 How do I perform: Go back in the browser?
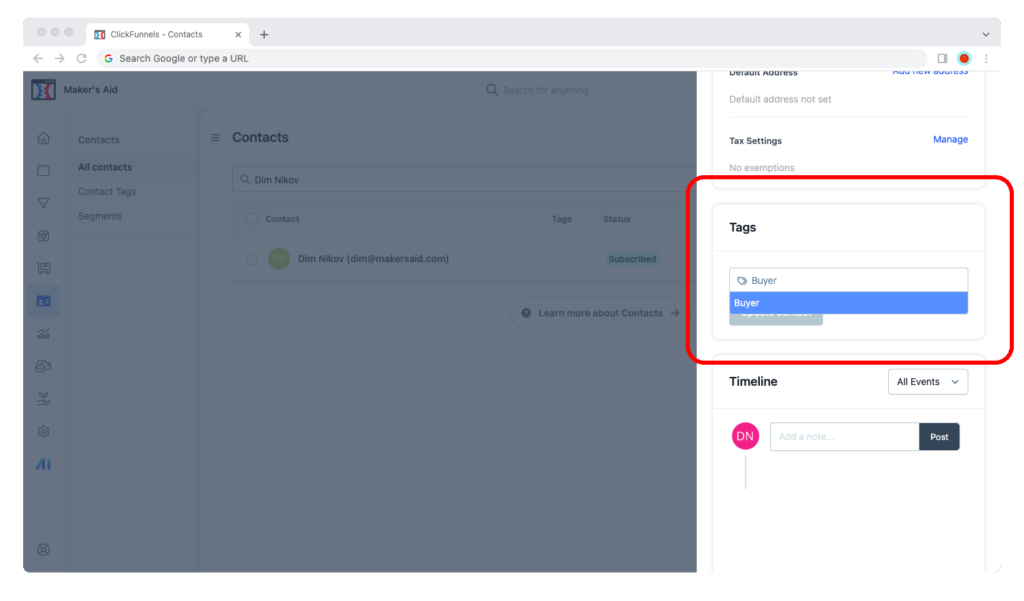[38, 58]
